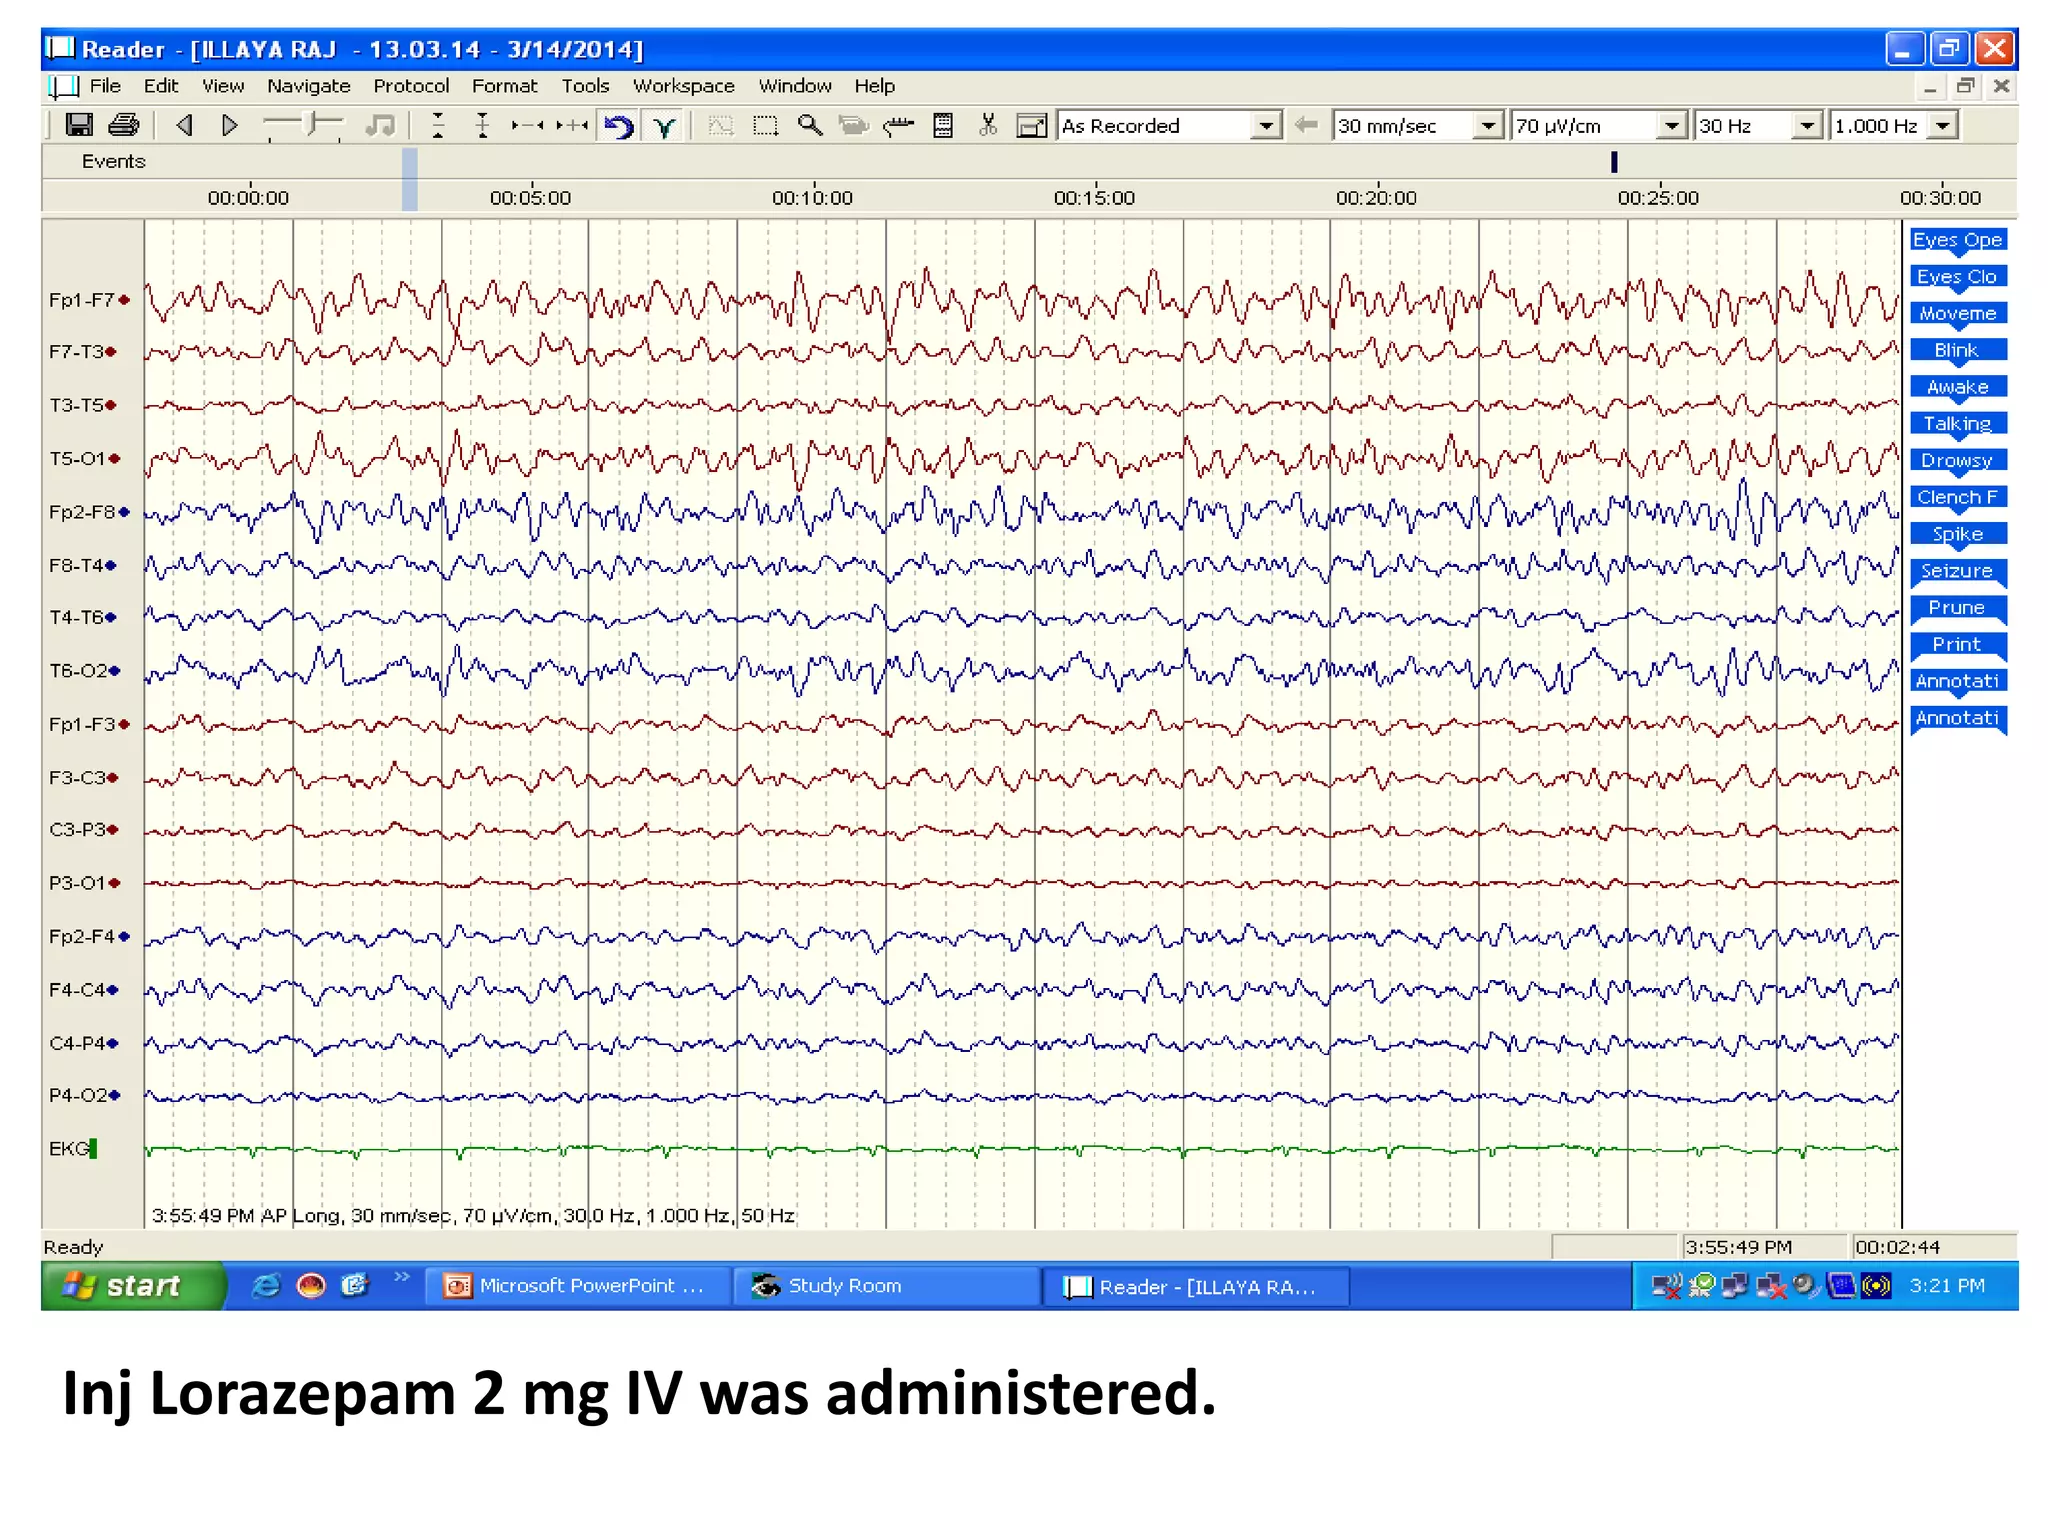Viewport: 2048px width, 1536px height.
Task: Click the Moveme event button
Action: (1957, 314)
